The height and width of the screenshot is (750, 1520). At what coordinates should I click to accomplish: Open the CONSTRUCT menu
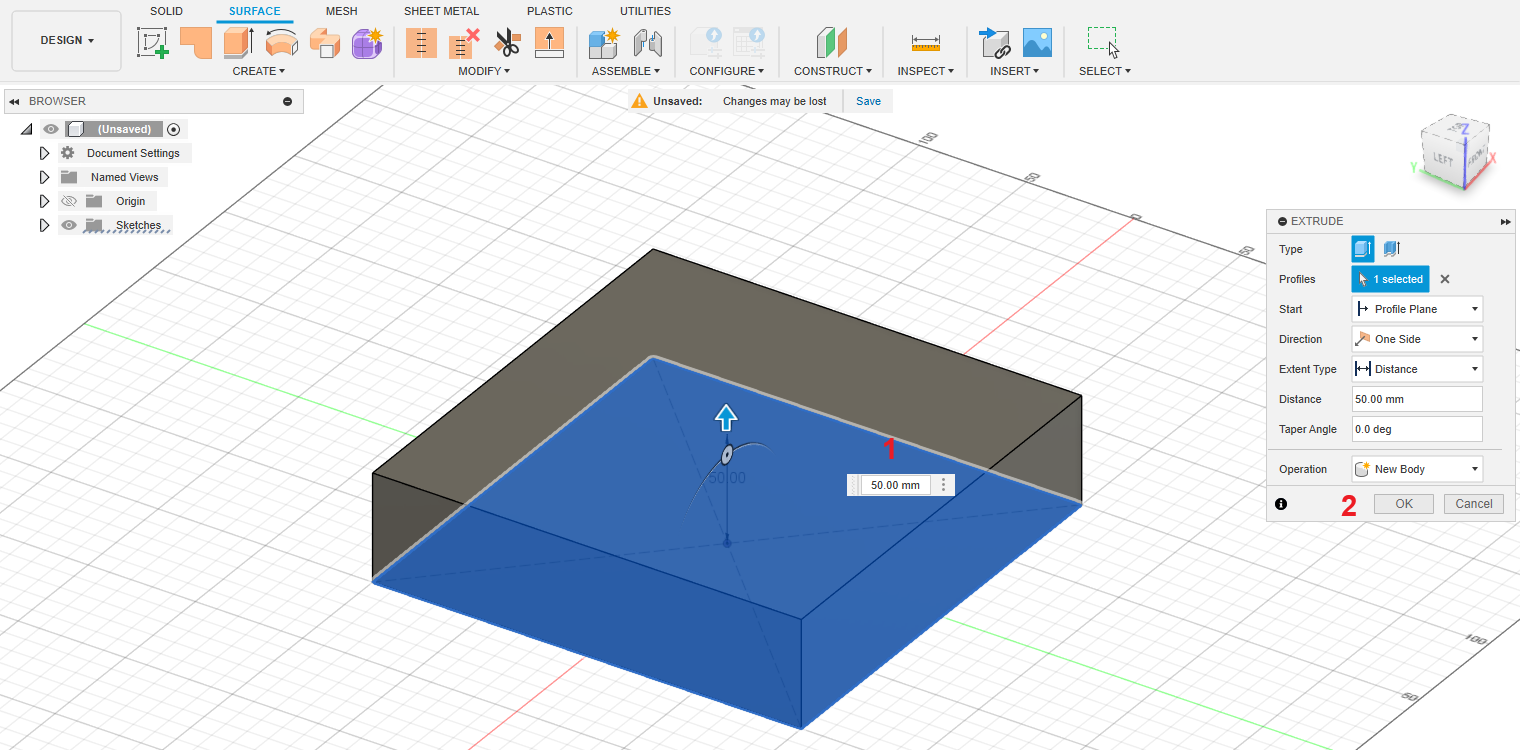pos(833,71)
